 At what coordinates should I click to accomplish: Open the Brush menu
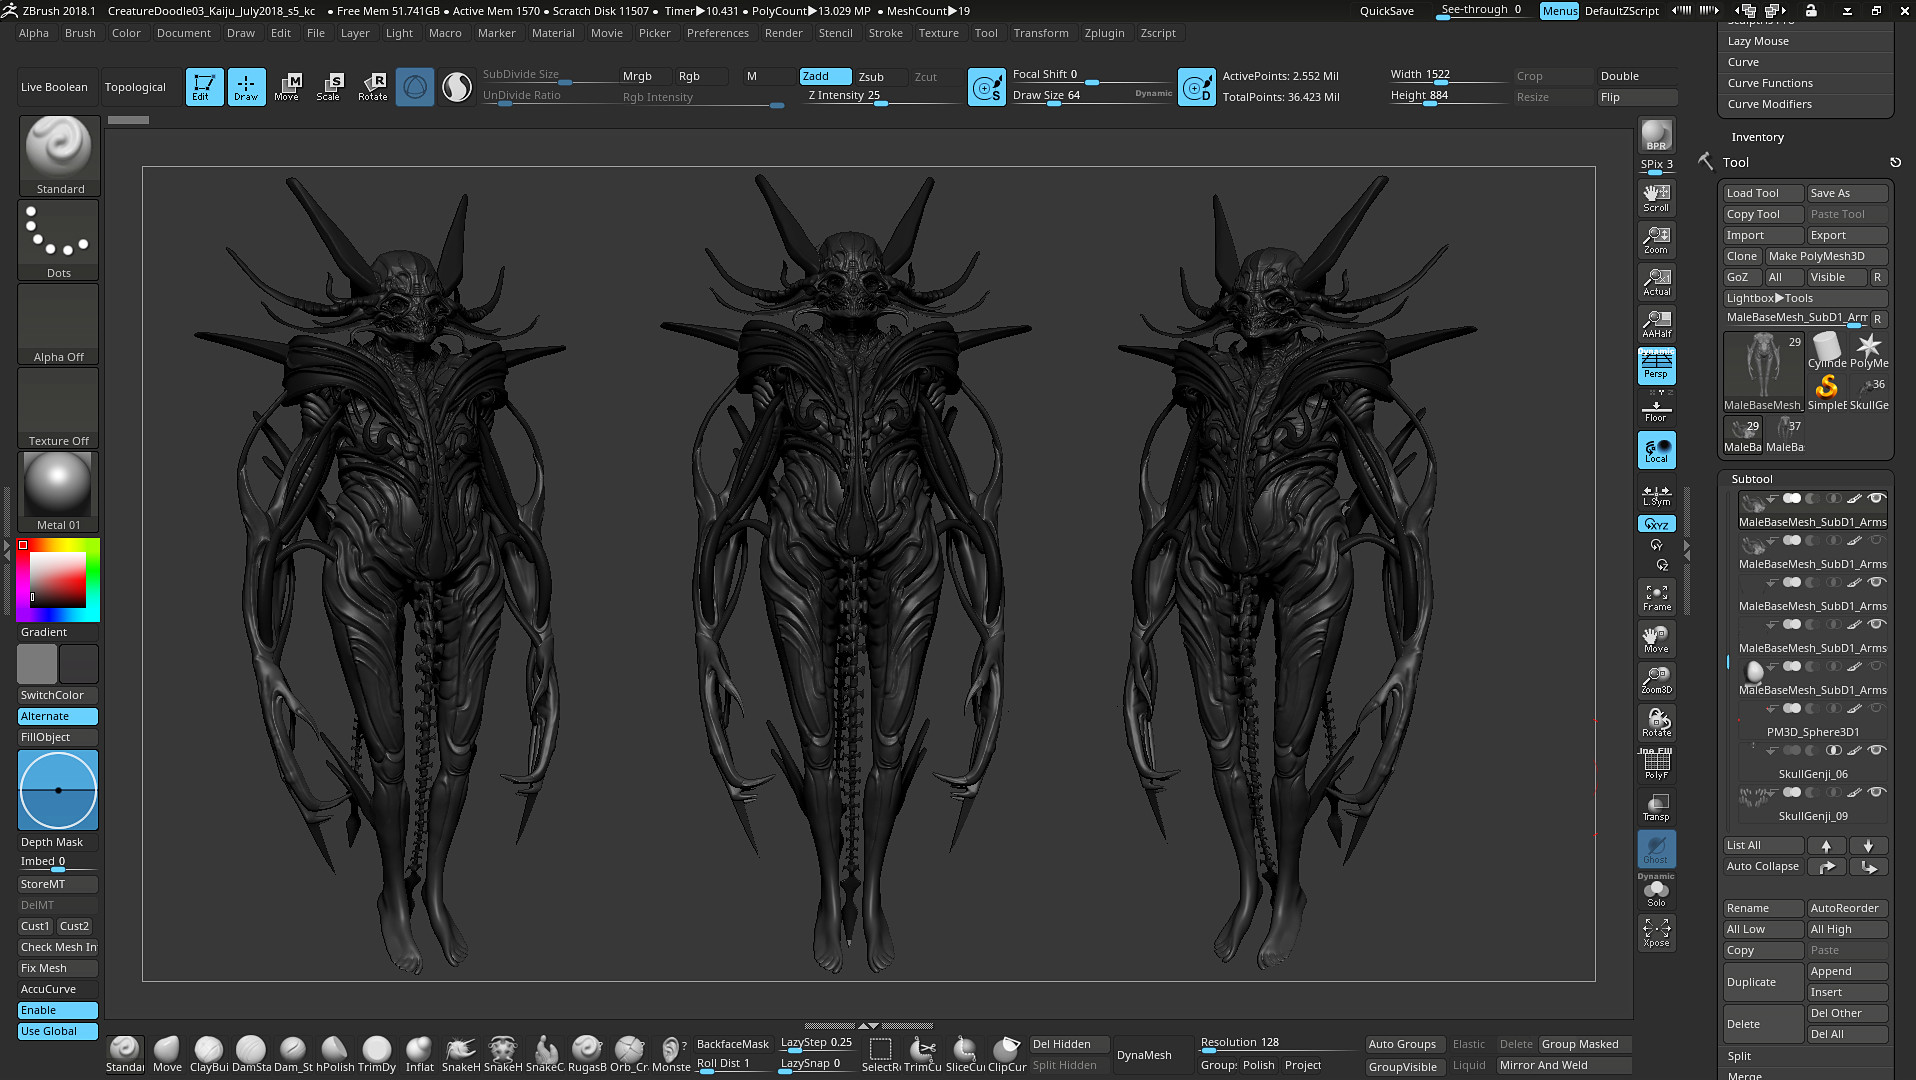80,33
